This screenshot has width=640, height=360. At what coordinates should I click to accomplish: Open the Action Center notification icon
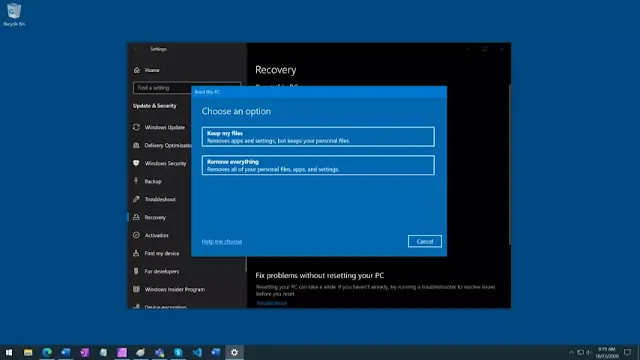point(628,352)
